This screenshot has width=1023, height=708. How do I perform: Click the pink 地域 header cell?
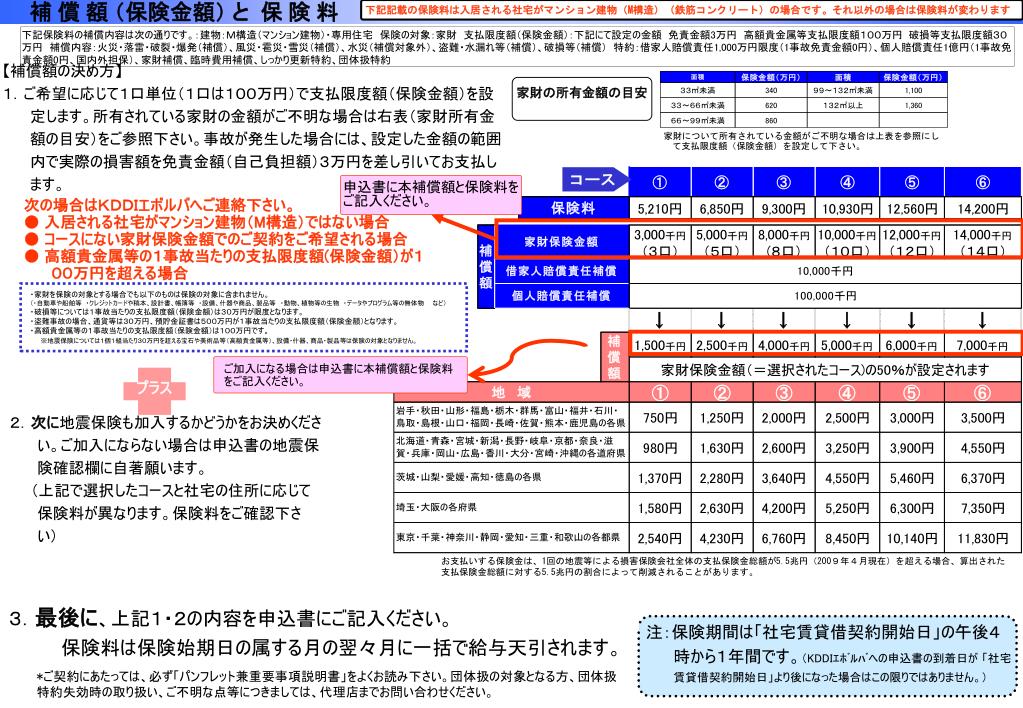511,392
